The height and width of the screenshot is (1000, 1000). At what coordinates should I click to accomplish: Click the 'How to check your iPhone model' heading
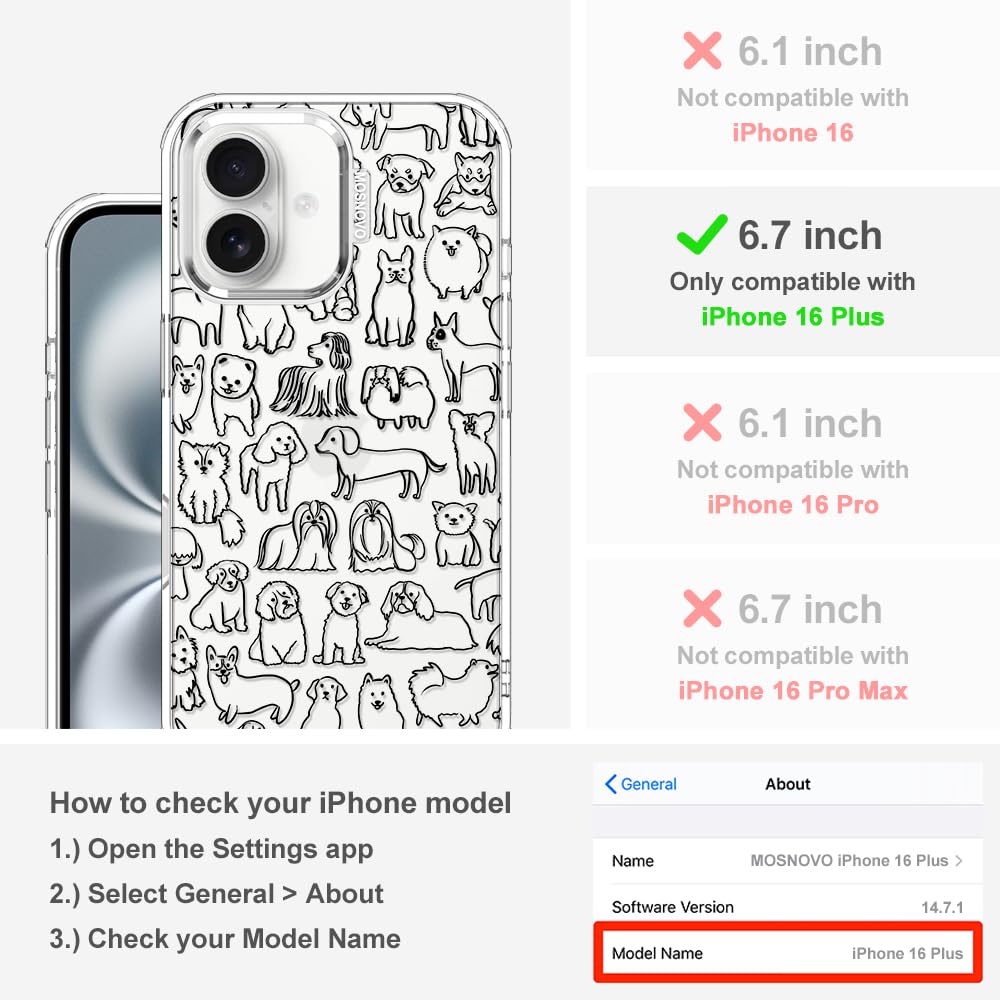click(281, 803)
